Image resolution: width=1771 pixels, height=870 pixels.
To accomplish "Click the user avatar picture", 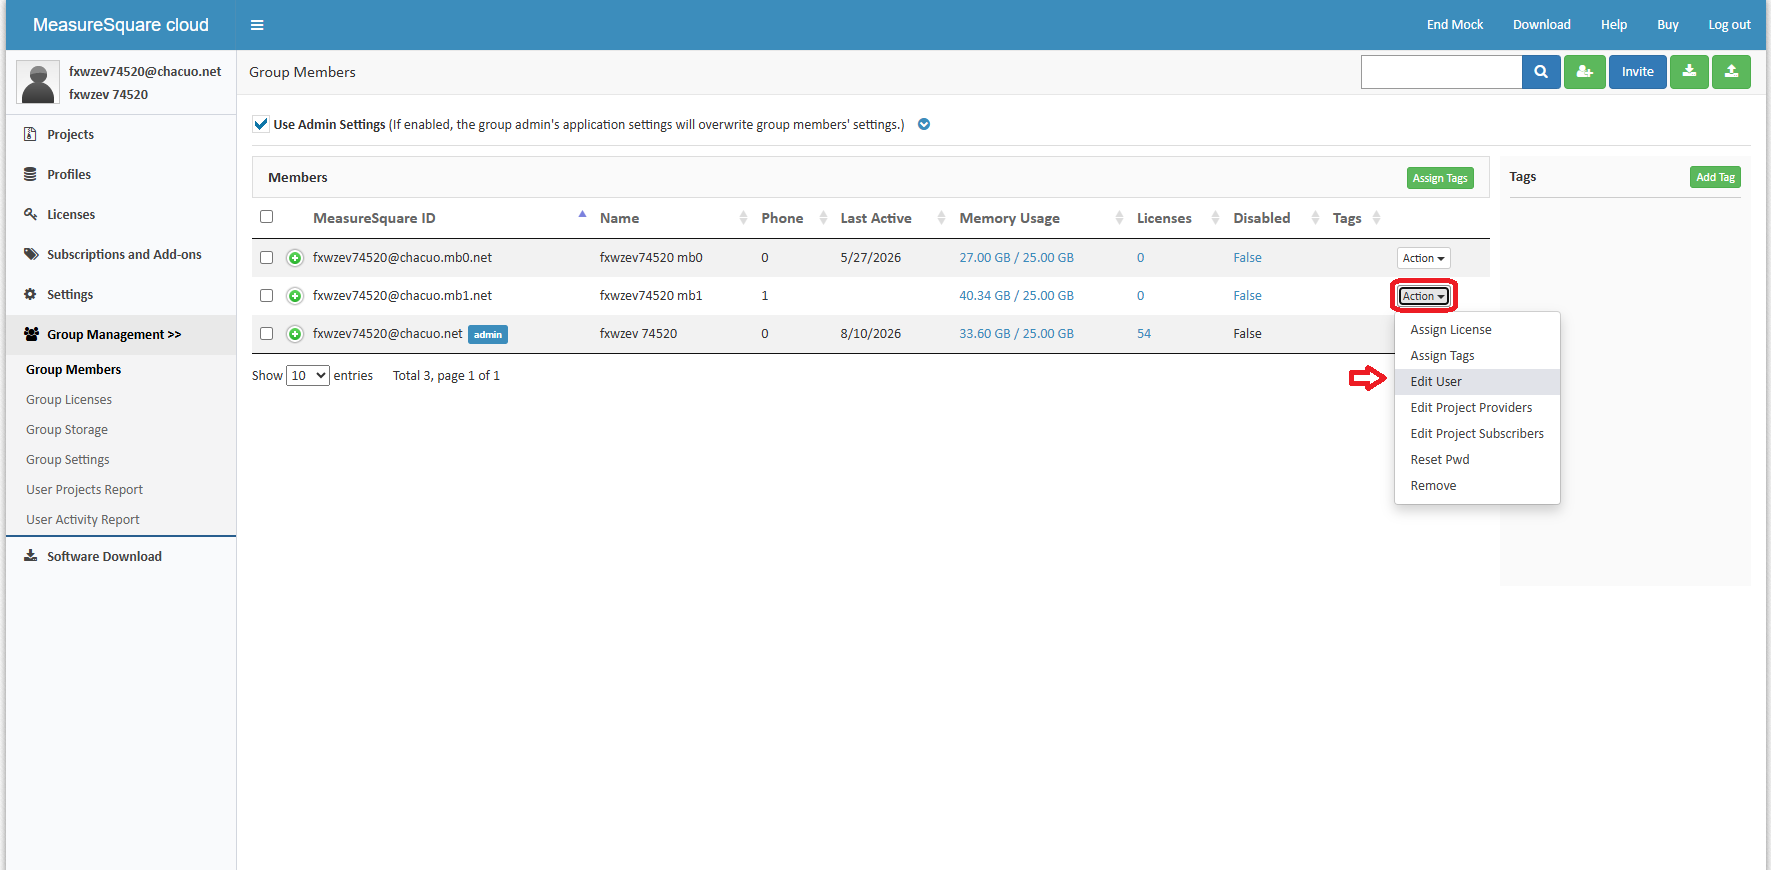I will [38, 83].
